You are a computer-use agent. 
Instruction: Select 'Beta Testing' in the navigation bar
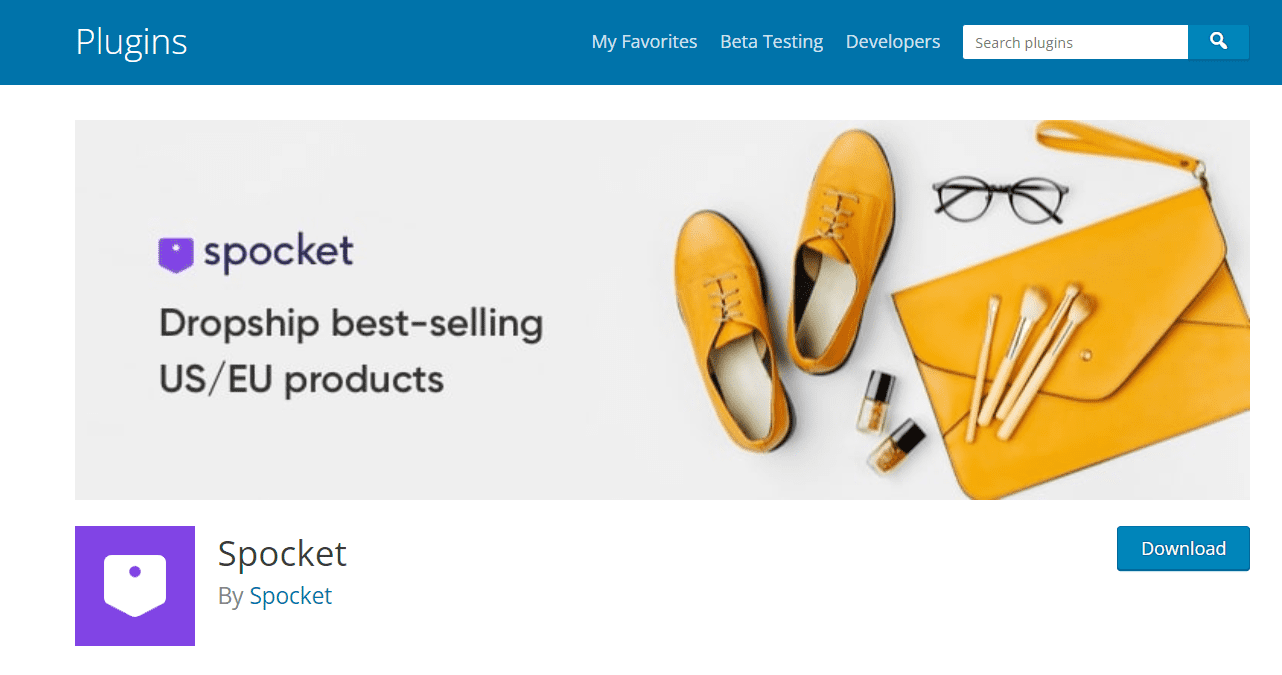tap(771, 41)
